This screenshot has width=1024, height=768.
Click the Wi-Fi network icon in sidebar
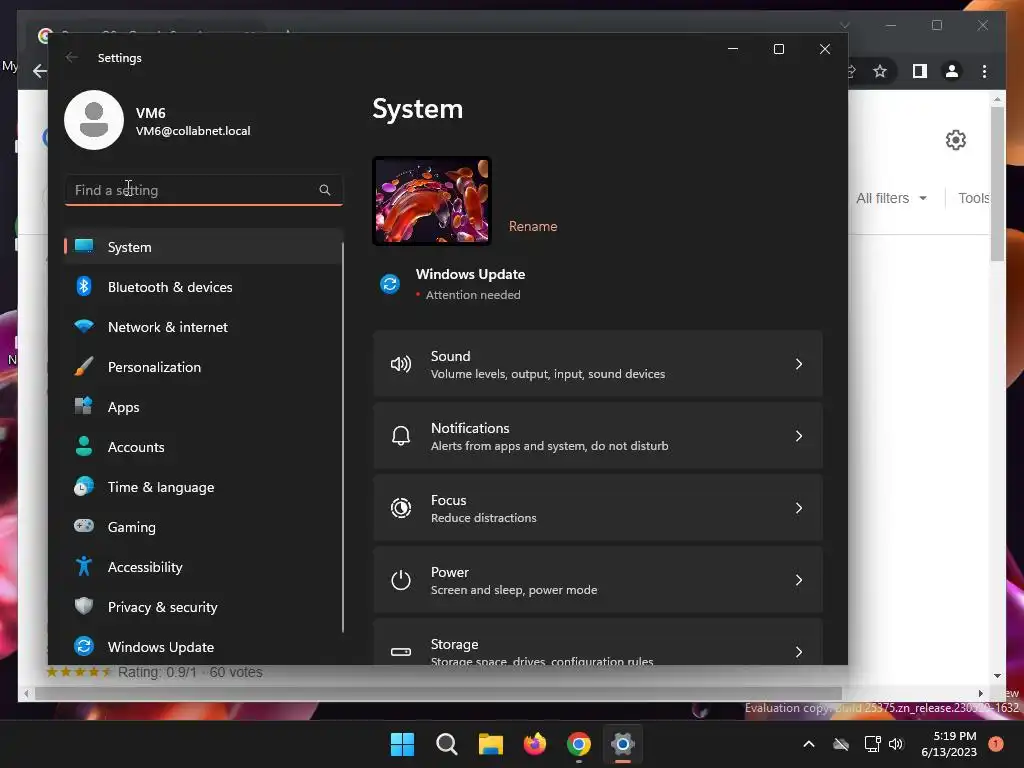pos(84,326)
